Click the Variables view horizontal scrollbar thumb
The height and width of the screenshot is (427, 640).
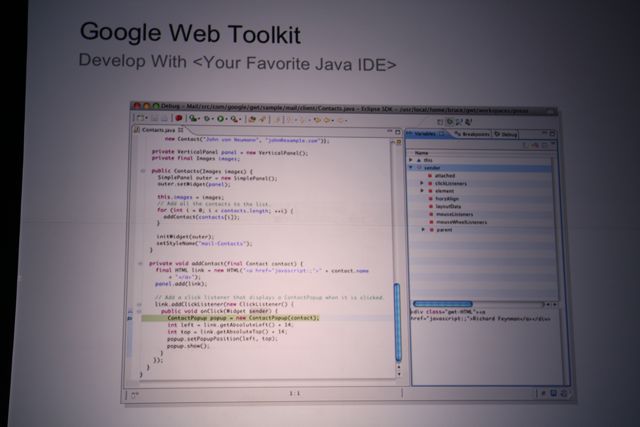click(443, 304)
